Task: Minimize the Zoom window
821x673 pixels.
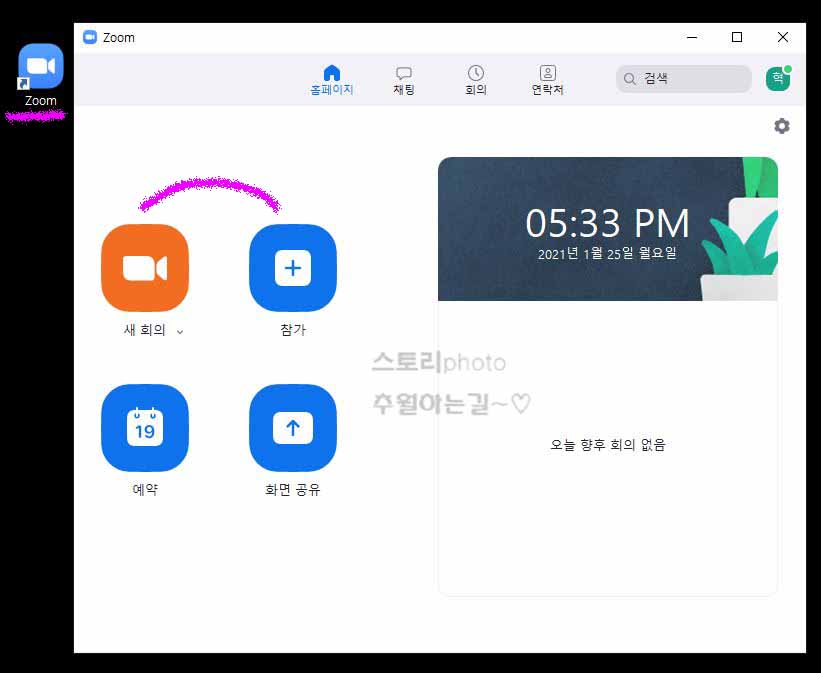Action: click(x=692, y=37)
